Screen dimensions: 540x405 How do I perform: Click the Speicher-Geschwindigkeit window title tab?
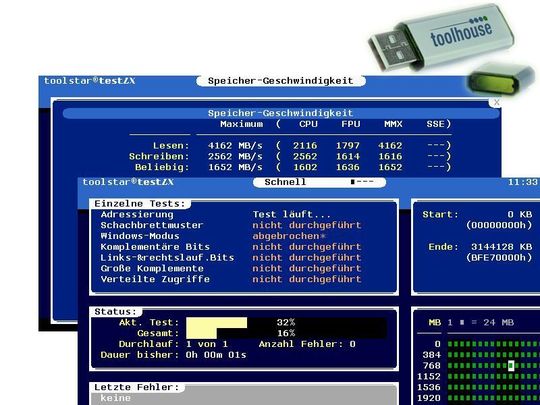coord(281,81)
